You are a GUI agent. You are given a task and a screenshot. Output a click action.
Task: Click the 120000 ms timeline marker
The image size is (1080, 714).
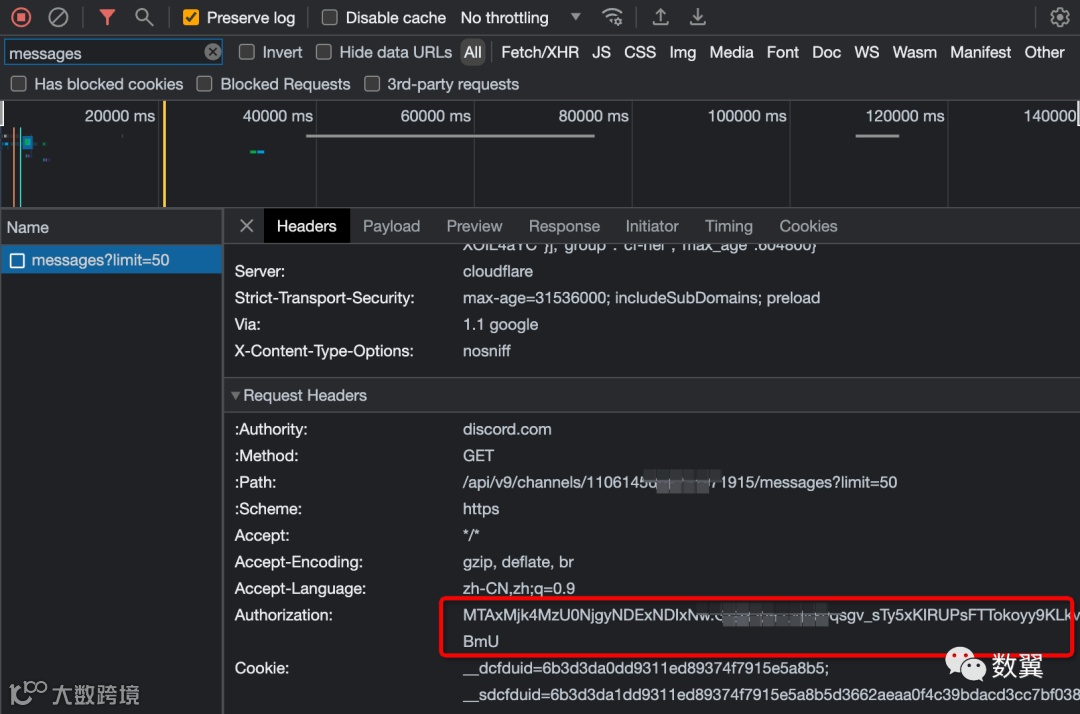(904, 116)
